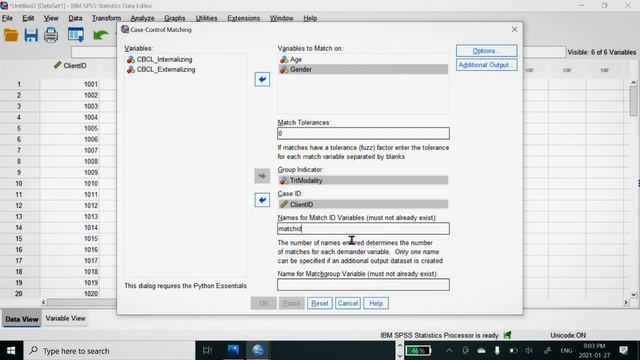This screenshot has width=640, height=360.
Task: Open the Windows Start menu
Action: coord(11,351)
